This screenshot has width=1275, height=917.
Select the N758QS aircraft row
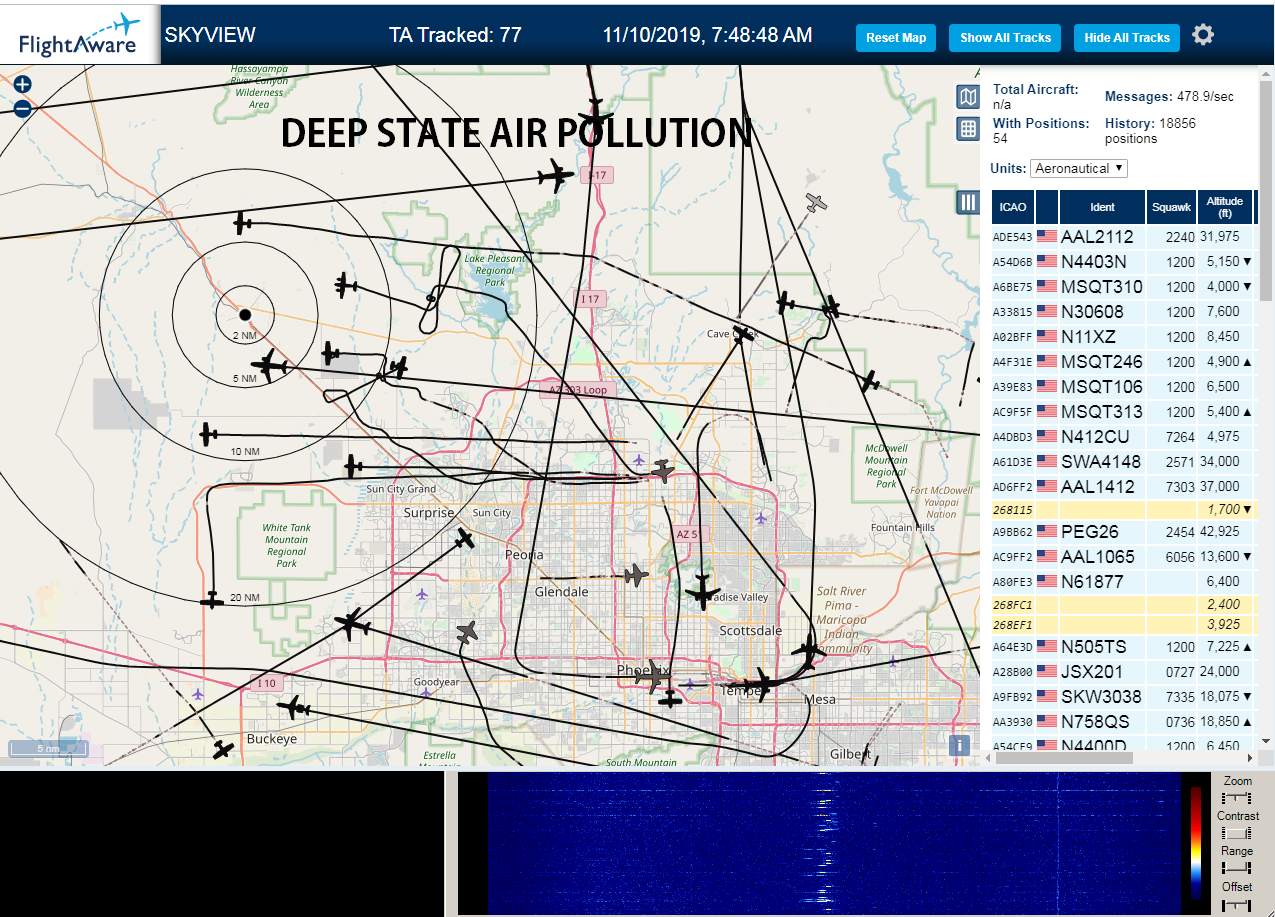click(x=1124, y=721)
